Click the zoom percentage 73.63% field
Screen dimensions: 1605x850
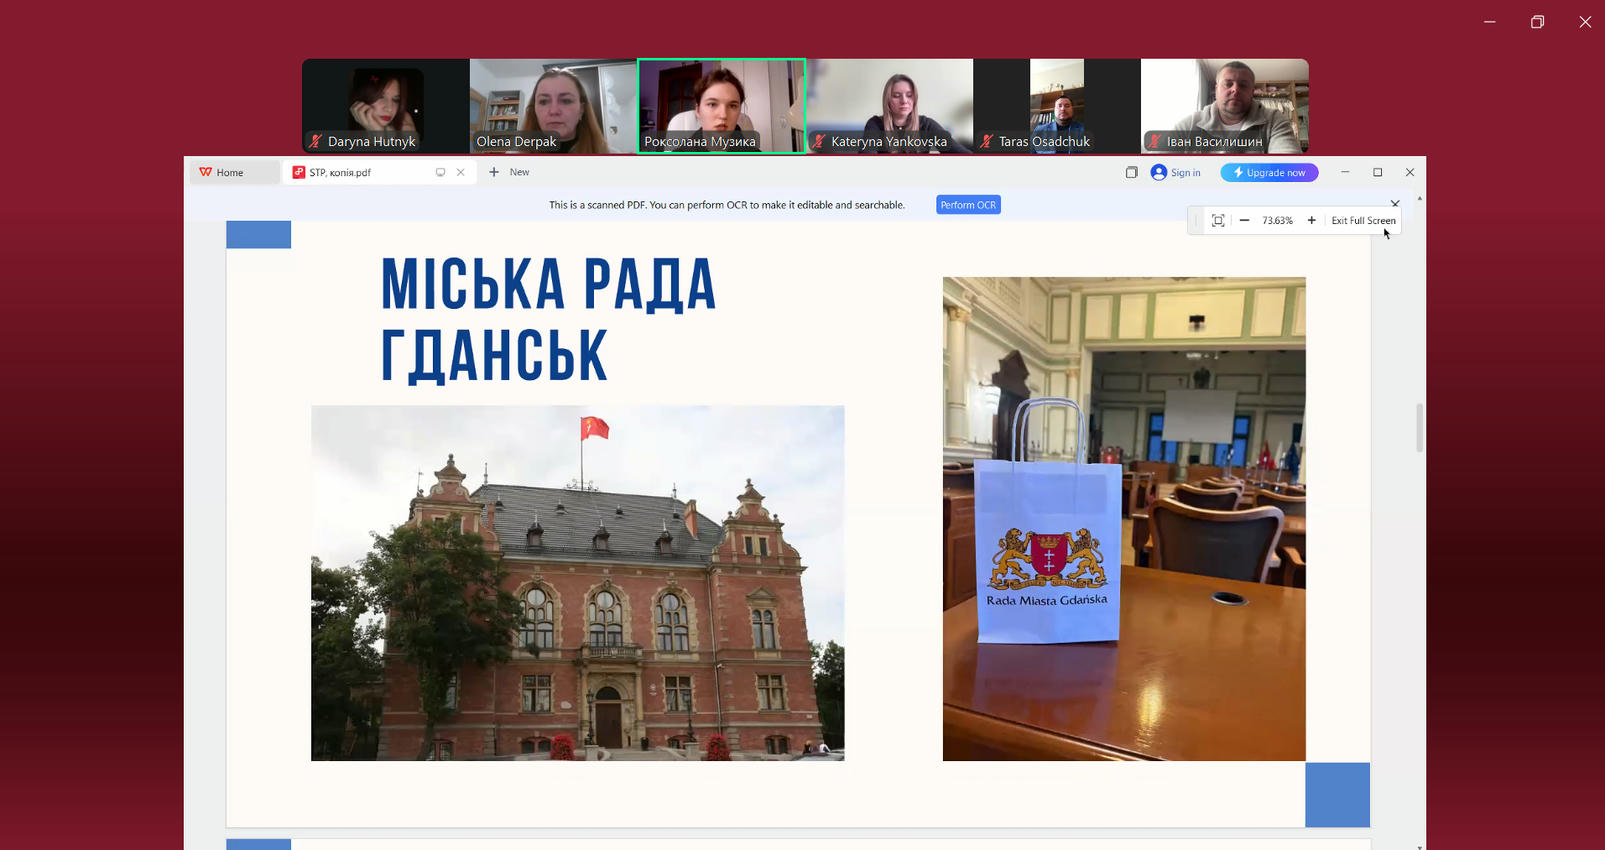pyautogui.click(x=1277, y=221)
